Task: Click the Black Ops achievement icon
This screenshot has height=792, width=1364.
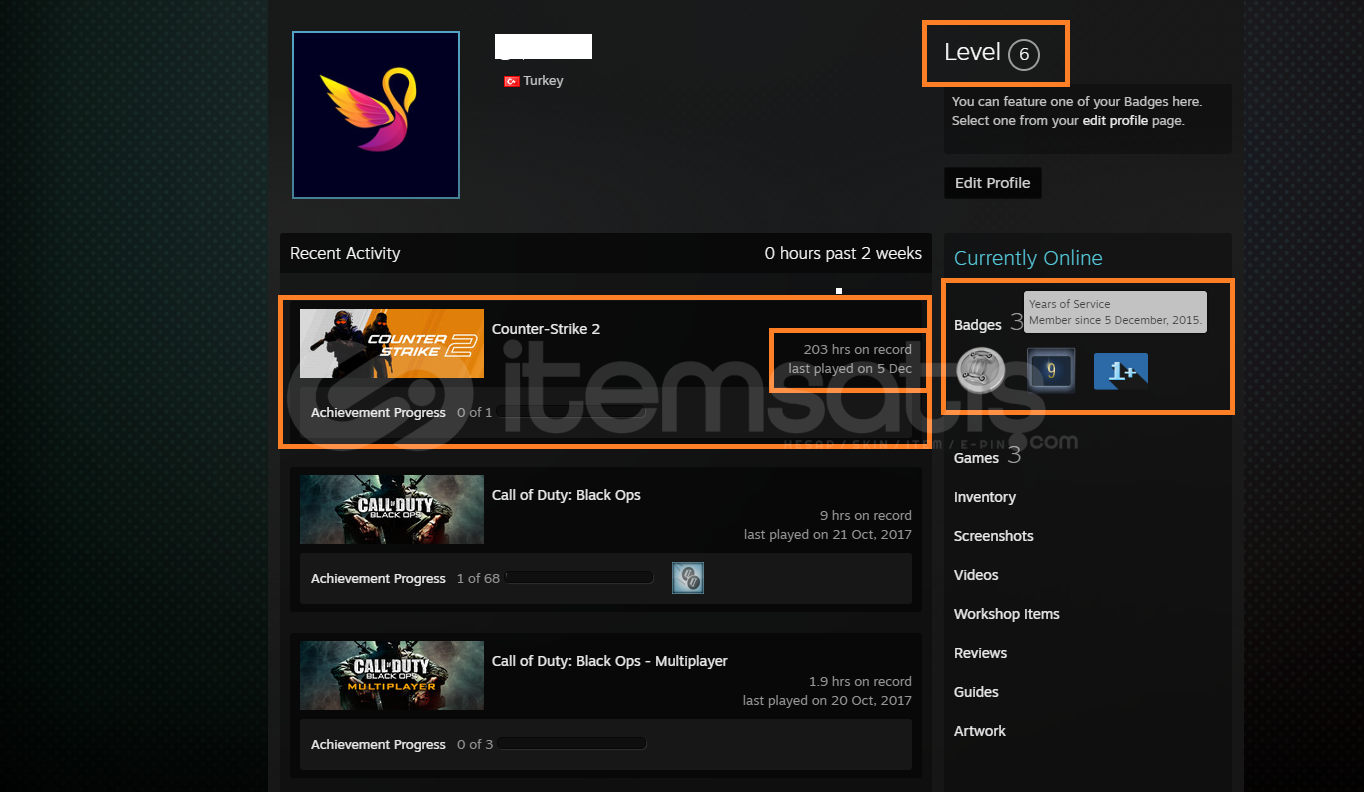Action: click(x=688, y=578)
